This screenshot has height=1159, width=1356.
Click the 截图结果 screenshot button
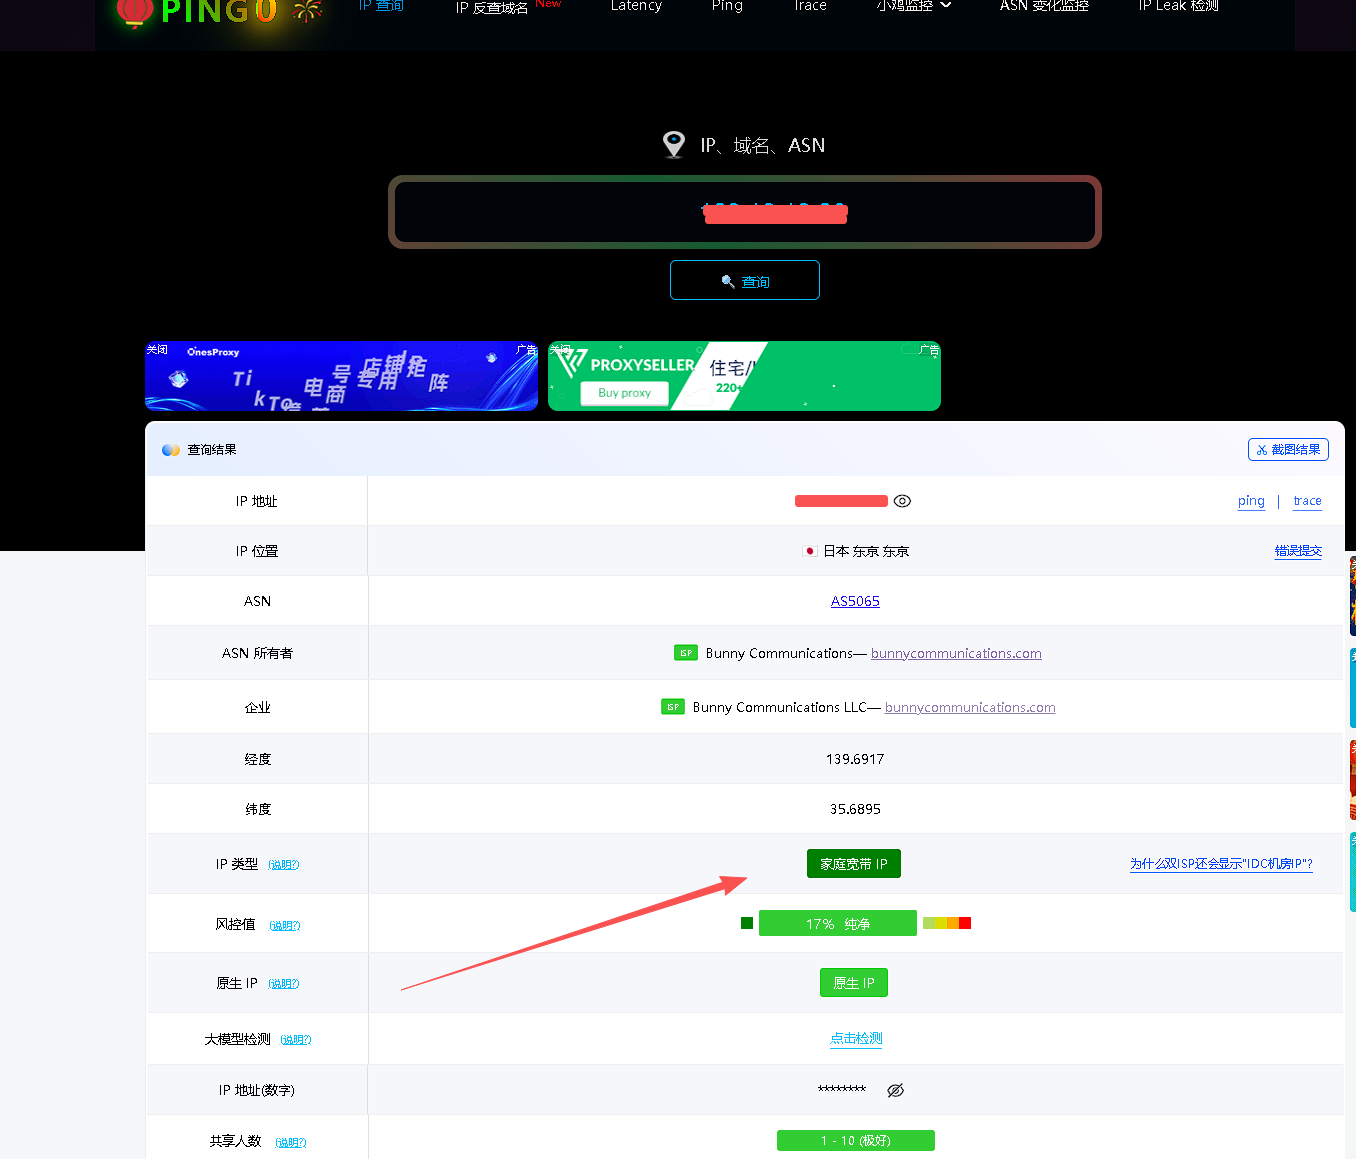tap(1288, 450)
